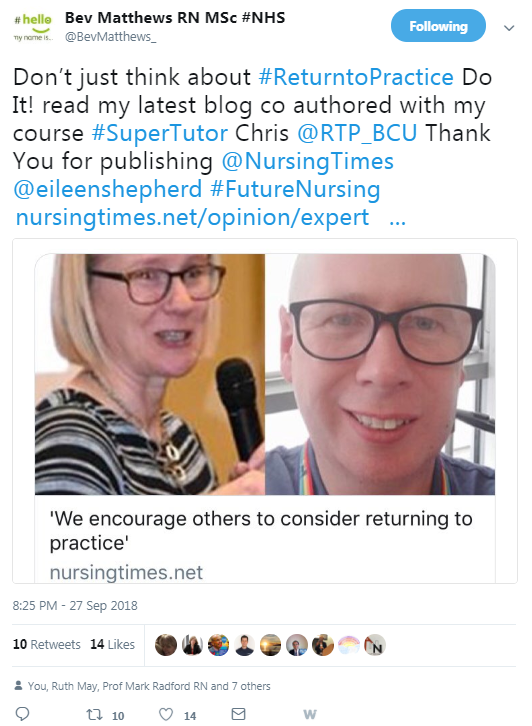
Task: Toggle the Following button
Action: click(x=438, y=26)
